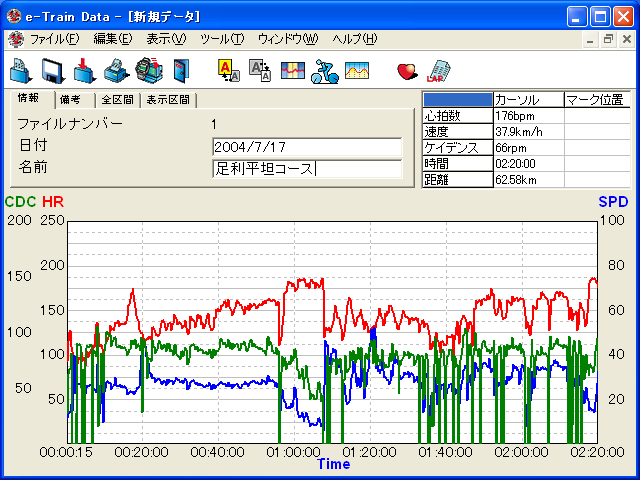Switch to the 備考 tab
Screen dimensions: 640x480
(72, 100)
